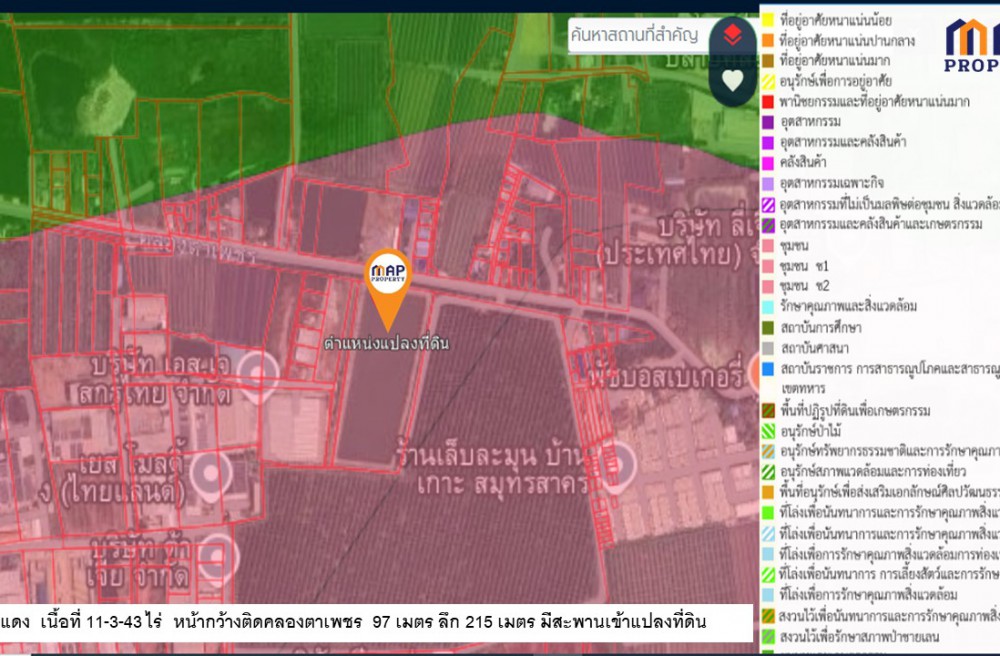Click the yellow ที่อยู่อาศัยหนาแน่นน้อย swatch

[768, 20]
